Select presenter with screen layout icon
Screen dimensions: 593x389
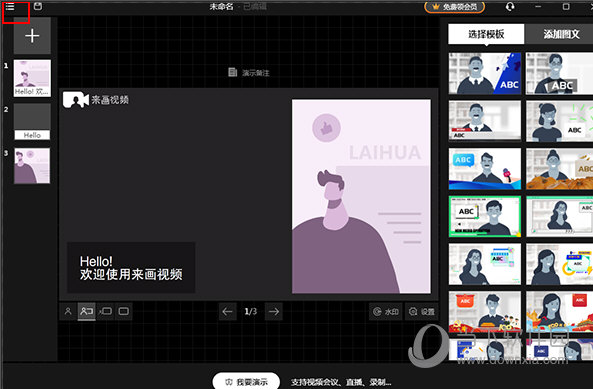[x=87, y=311]
